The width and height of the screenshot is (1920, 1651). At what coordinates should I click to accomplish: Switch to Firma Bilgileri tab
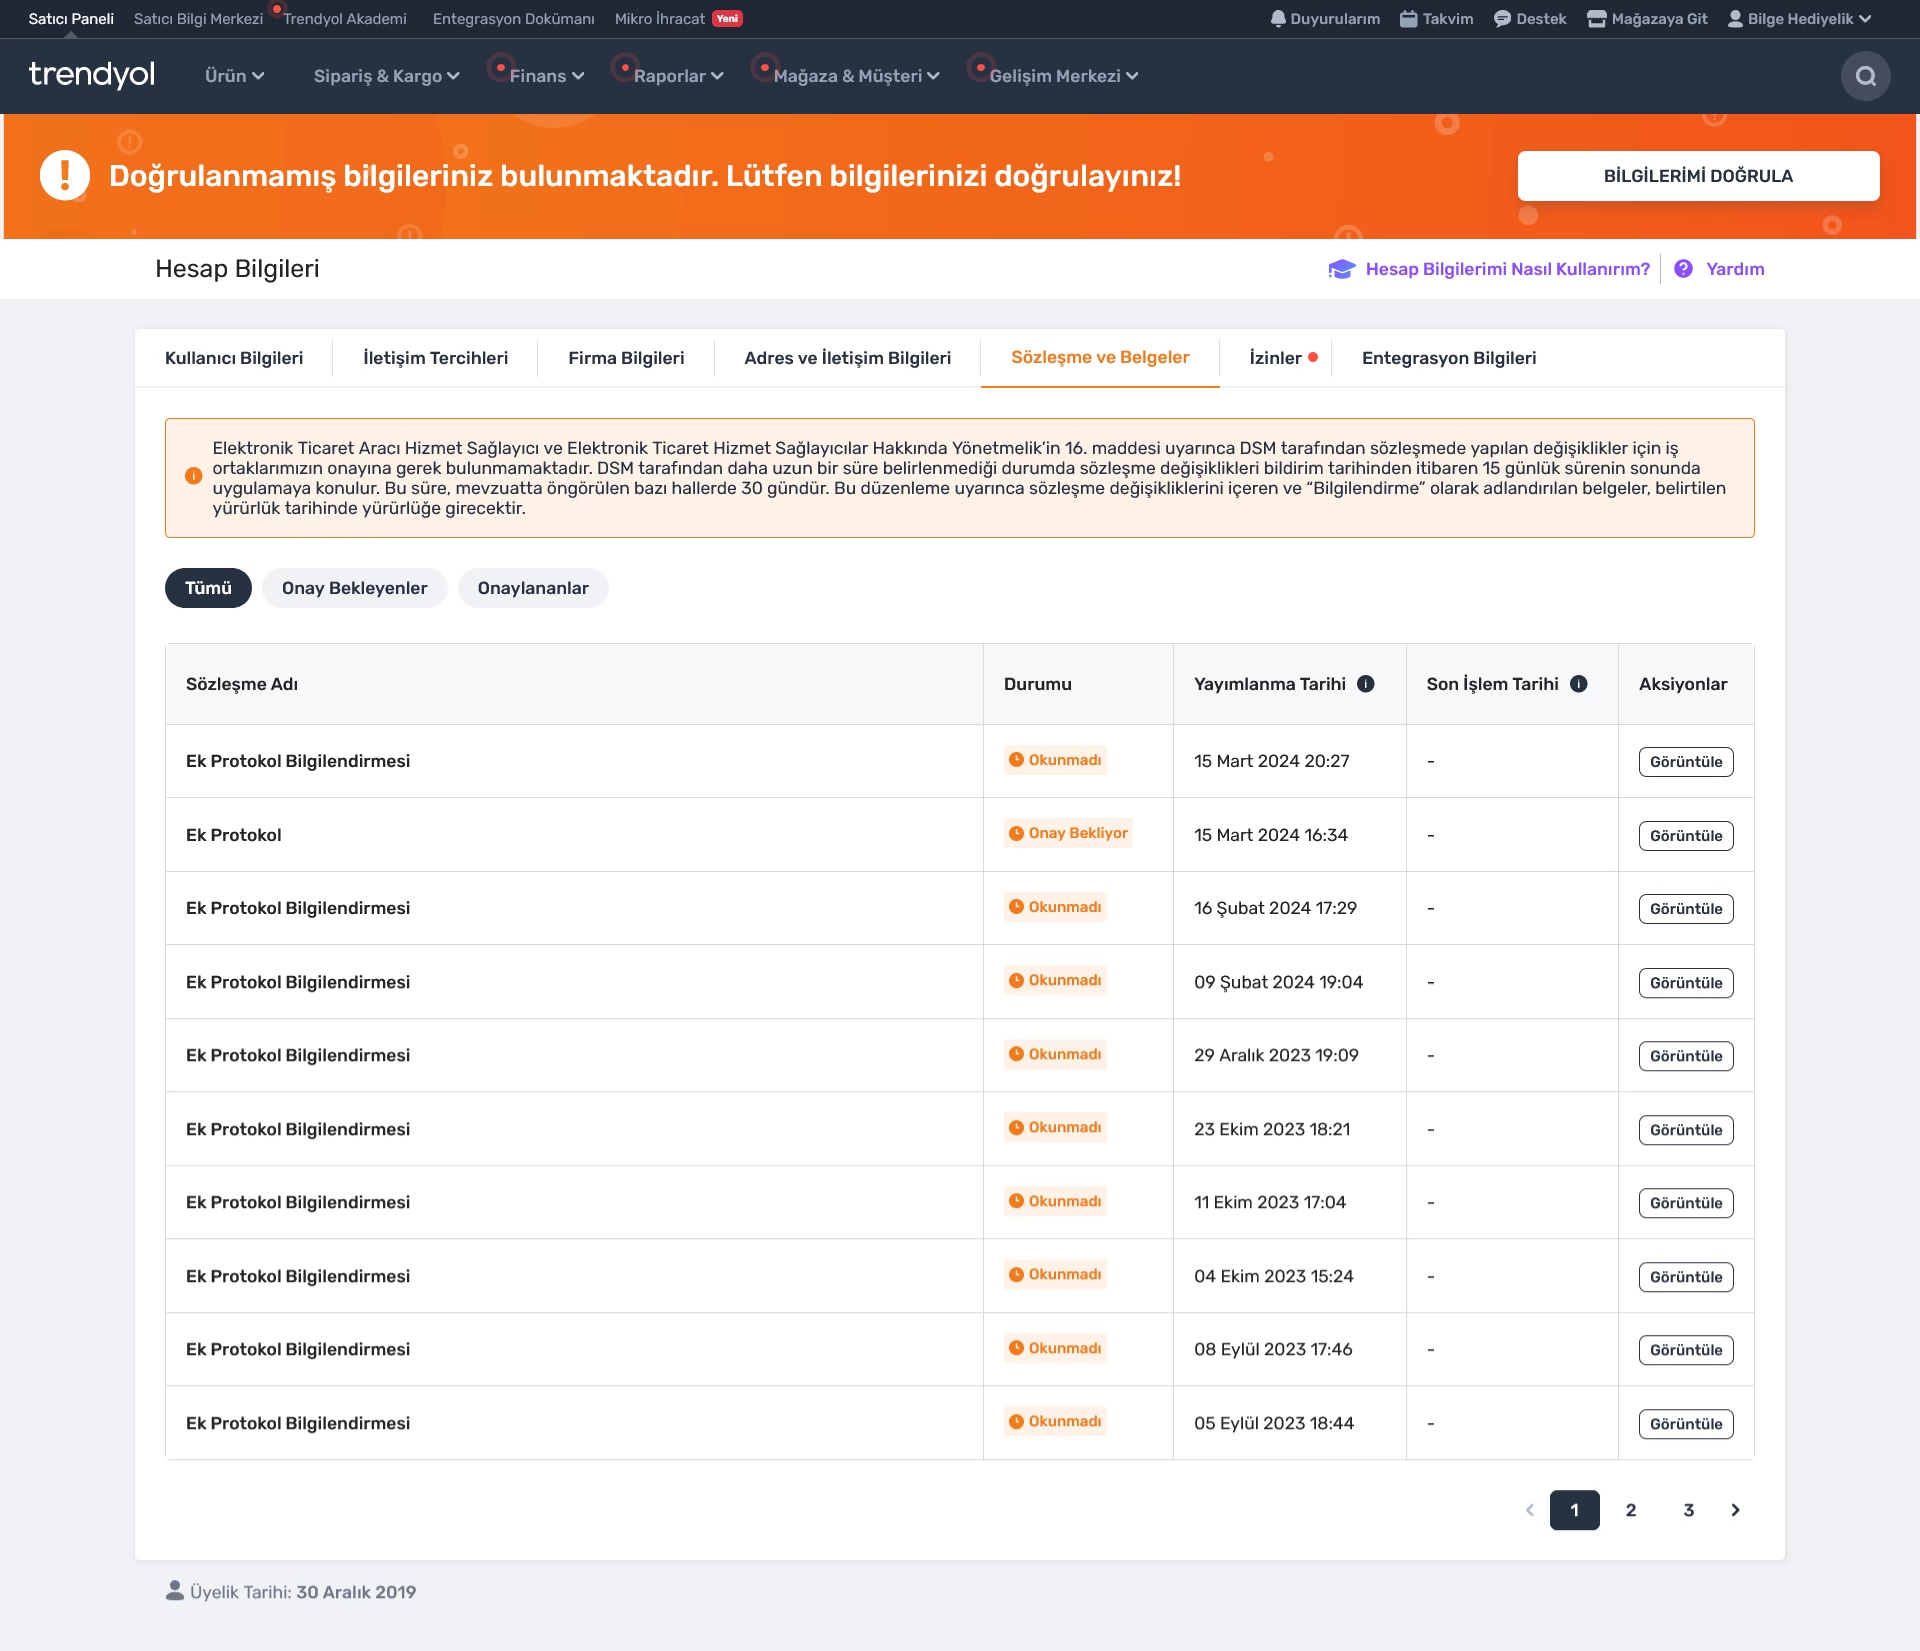pos(626,358)
